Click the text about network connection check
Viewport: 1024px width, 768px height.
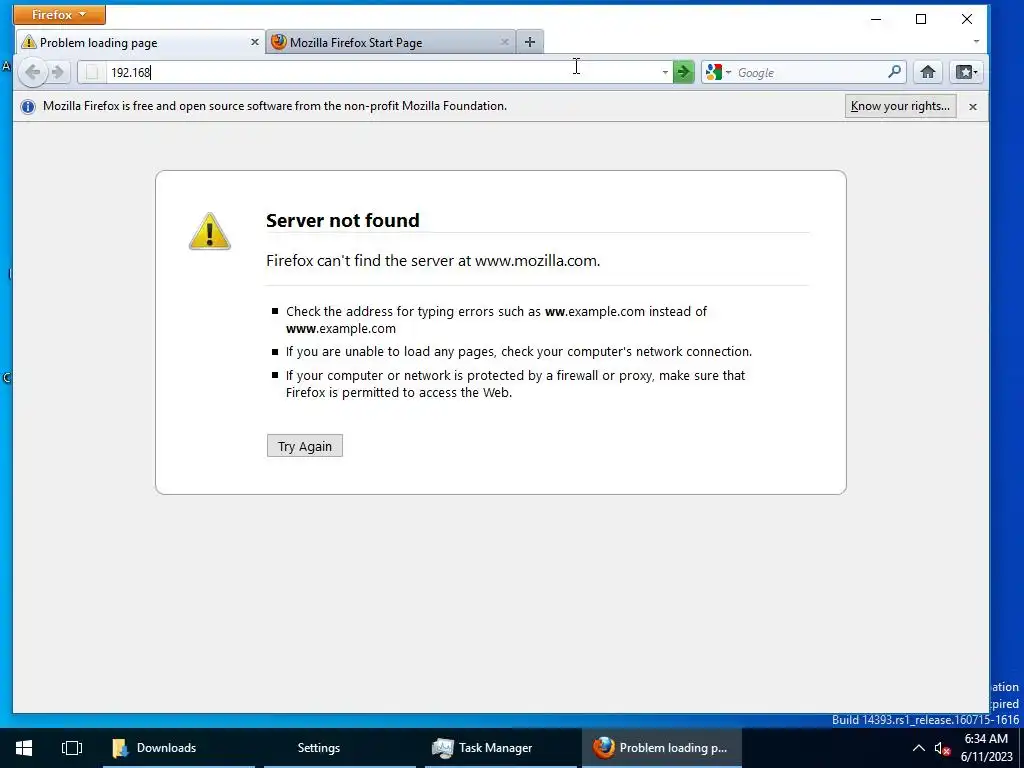click(519, 351)
